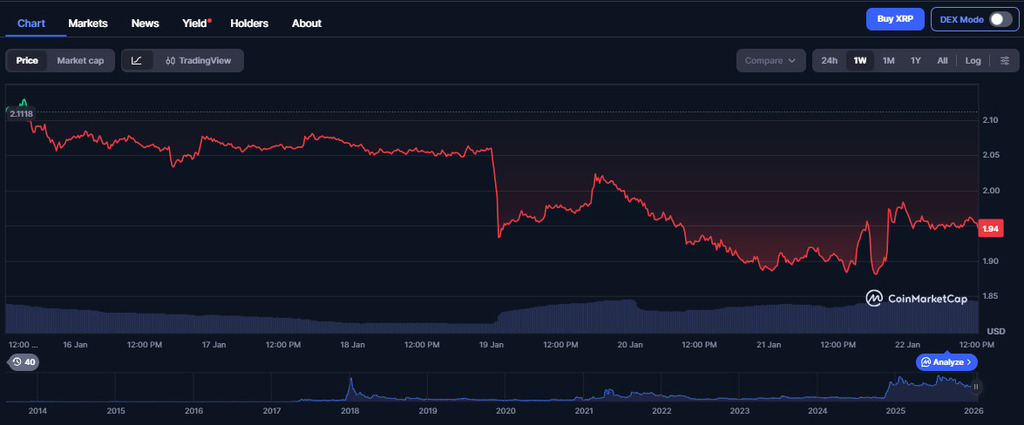The image size is (1024, 425).
Task: Open chart settings sliders icon
Action: 1005,61
